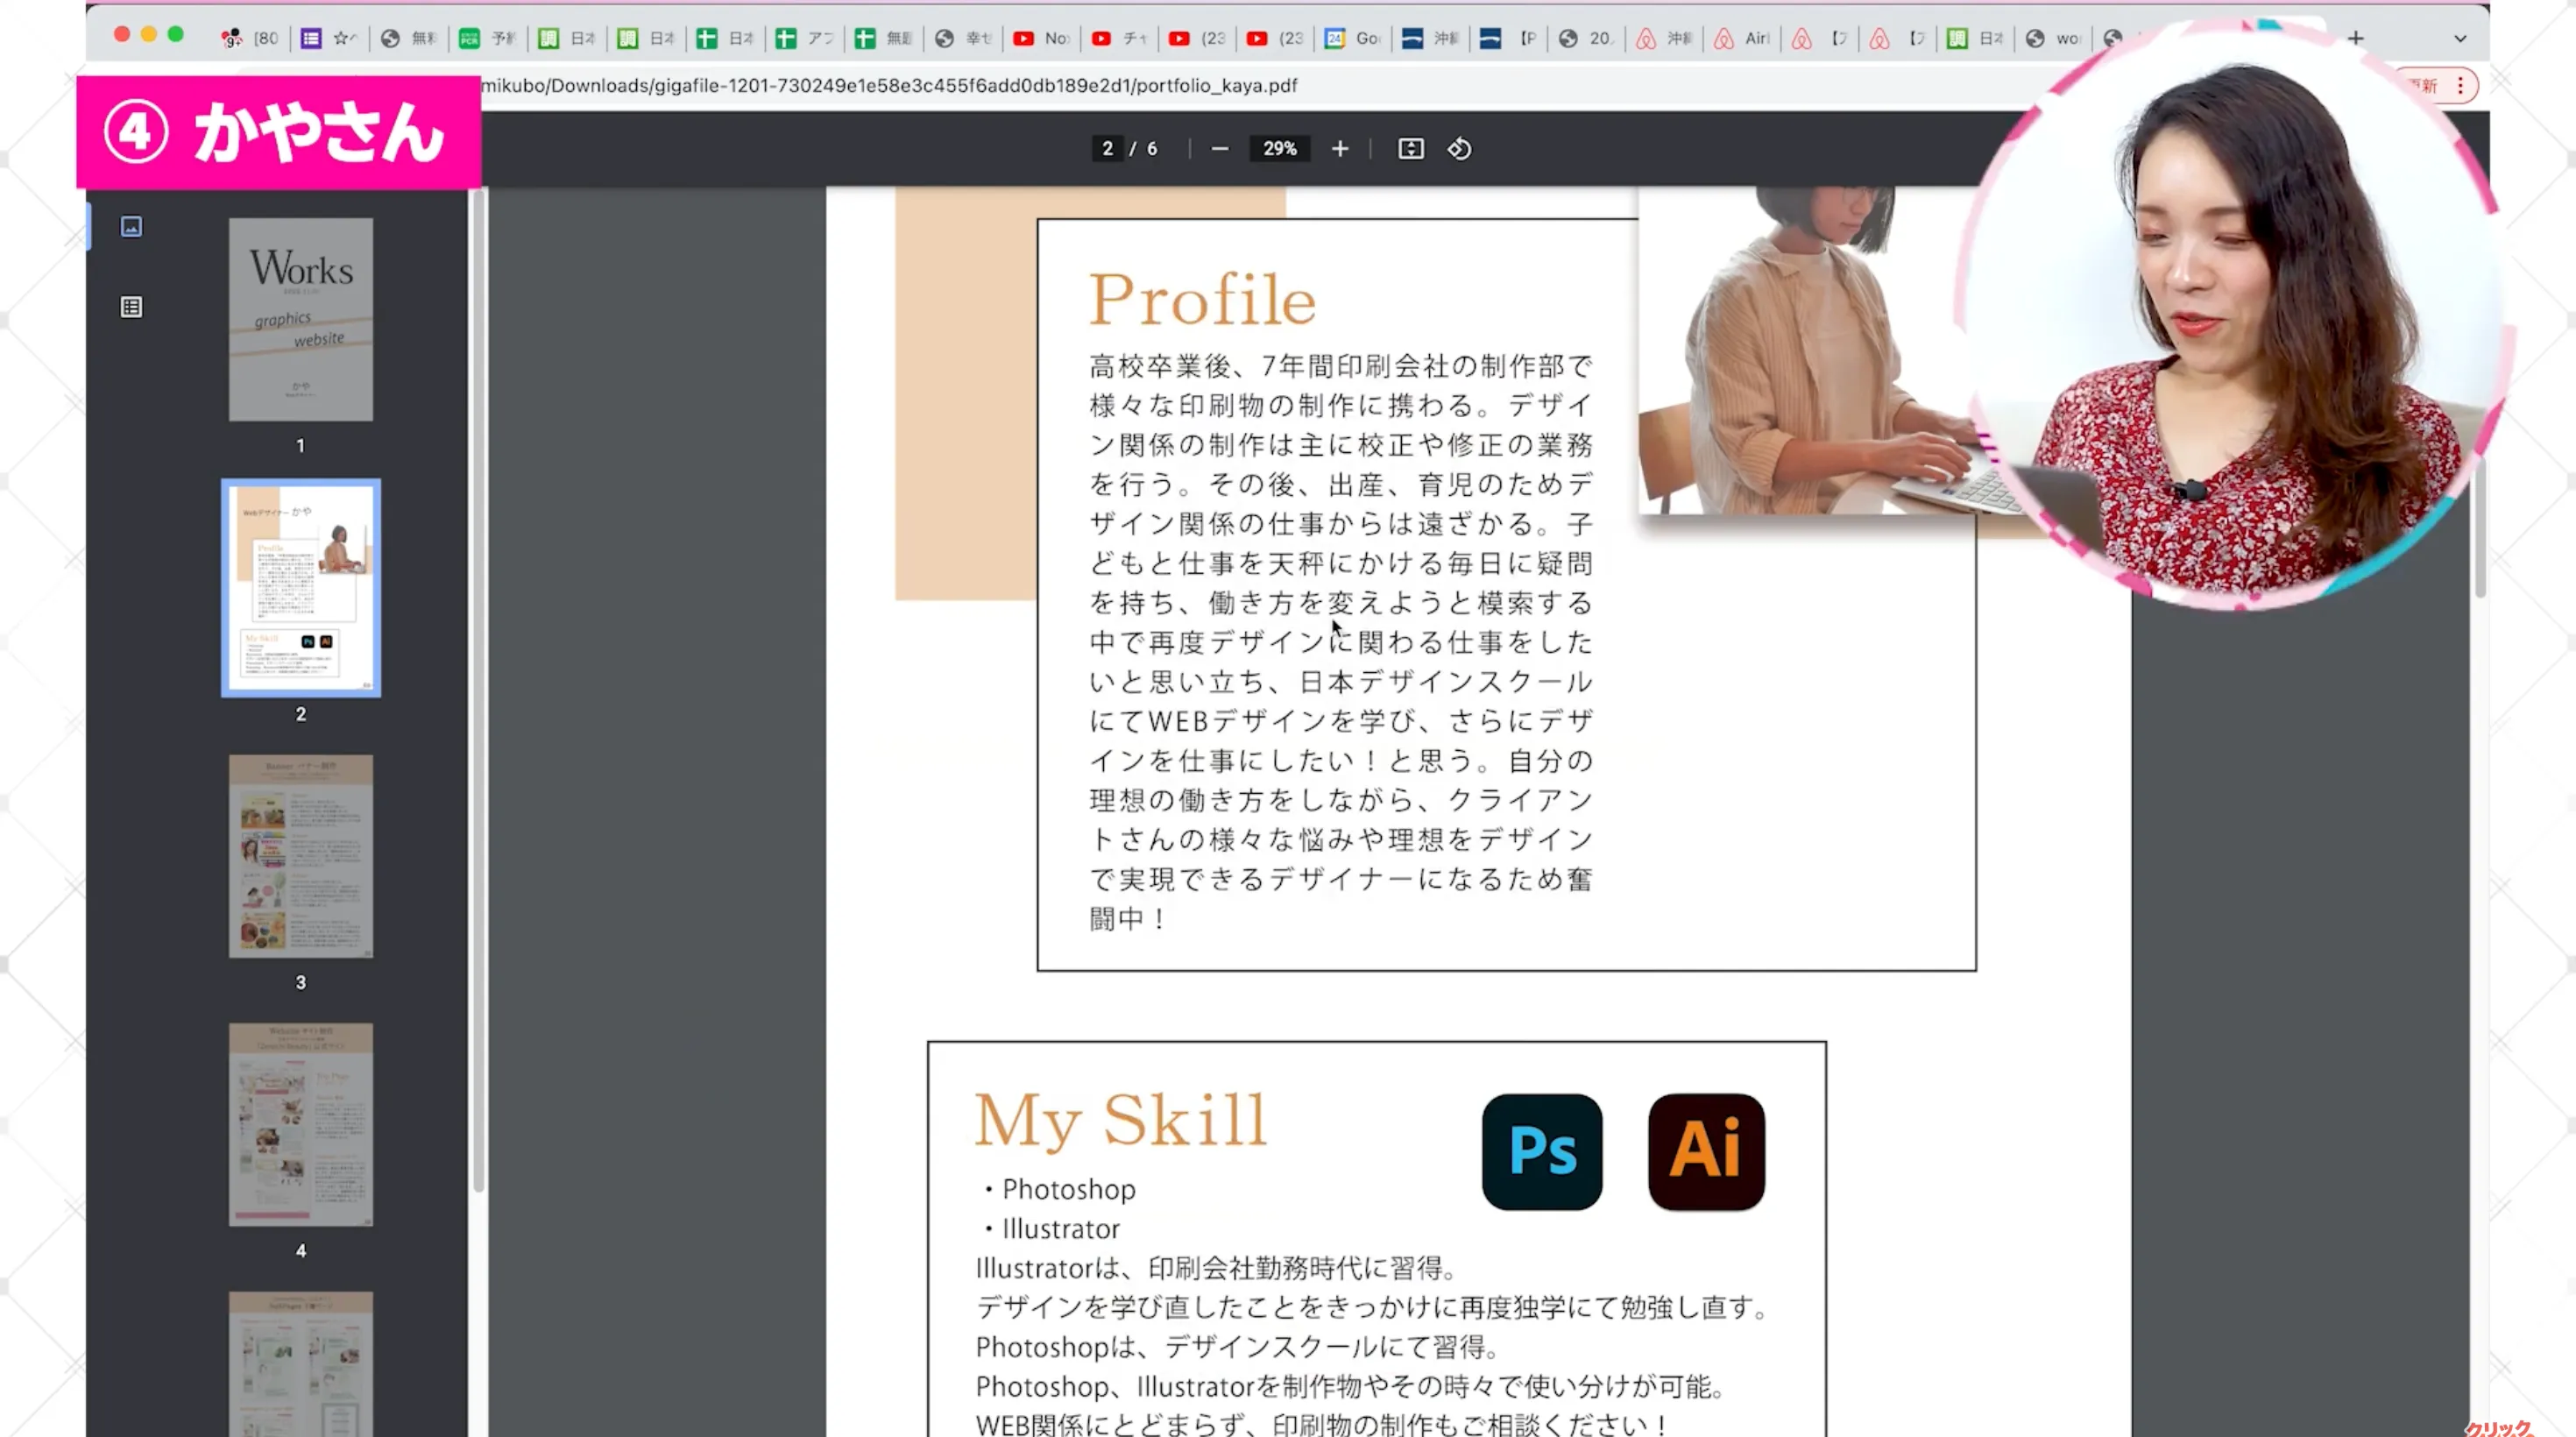Click the zoom in plus button
Viewport: 2576px width, 1437px height.
tap(1339, 149)
